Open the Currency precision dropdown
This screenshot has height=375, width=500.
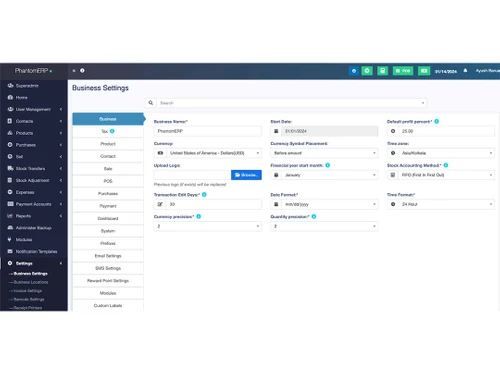[208, 226]
